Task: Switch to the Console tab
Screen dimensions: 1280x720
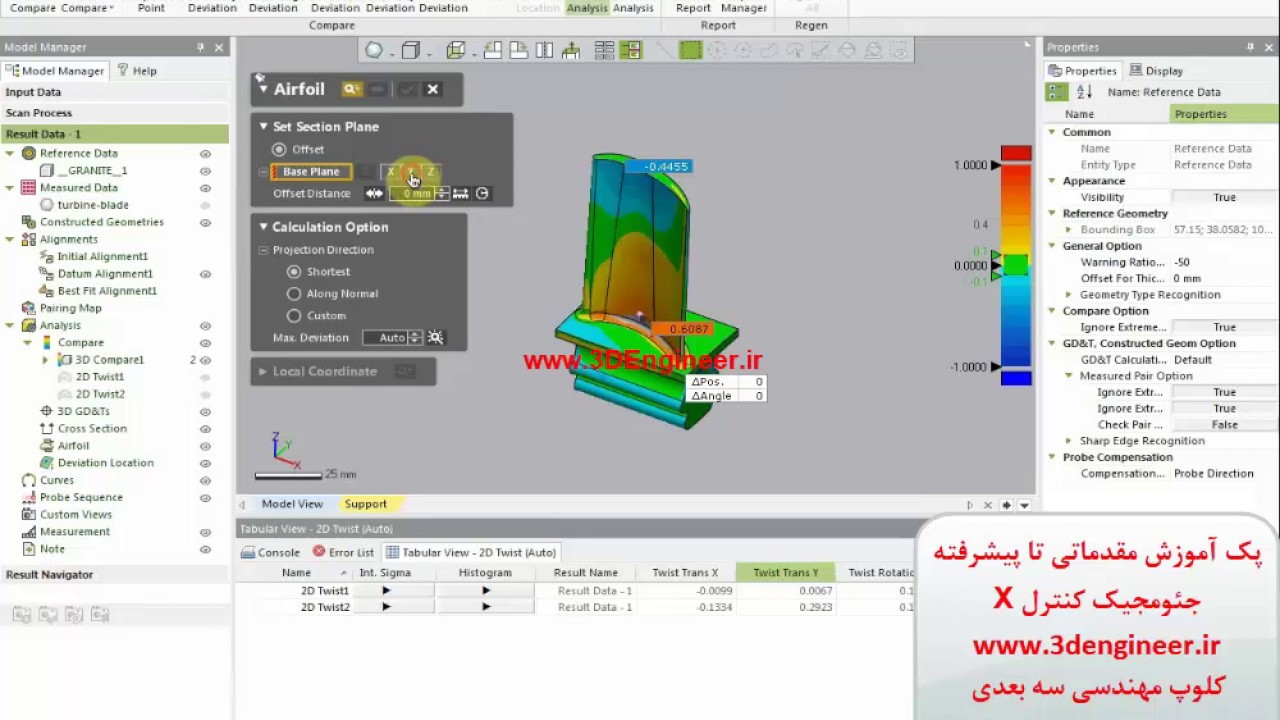Action: (271, 552)
